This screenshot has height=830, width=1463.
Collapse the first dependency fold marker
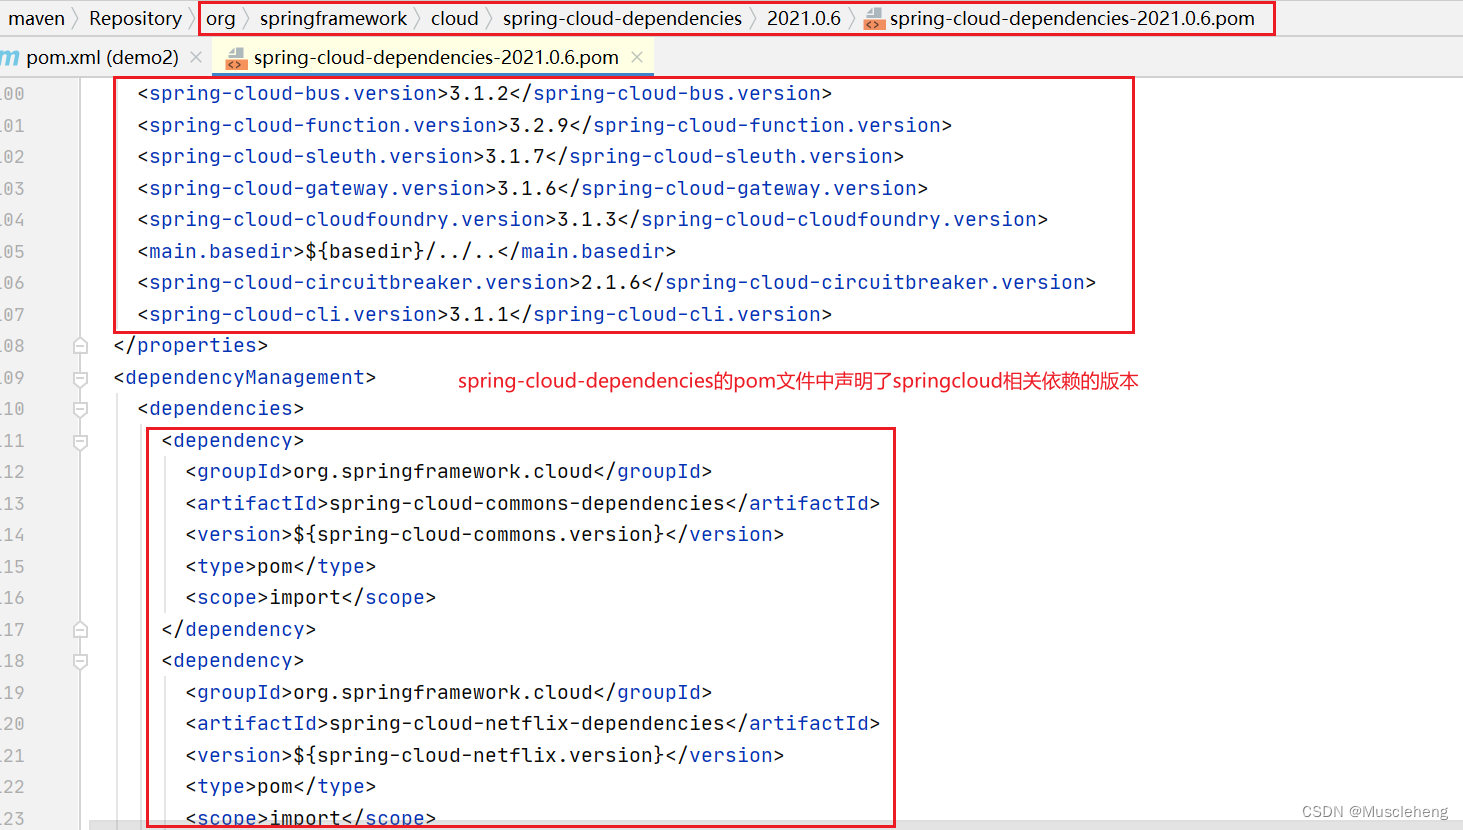click(x=80, y=441)
